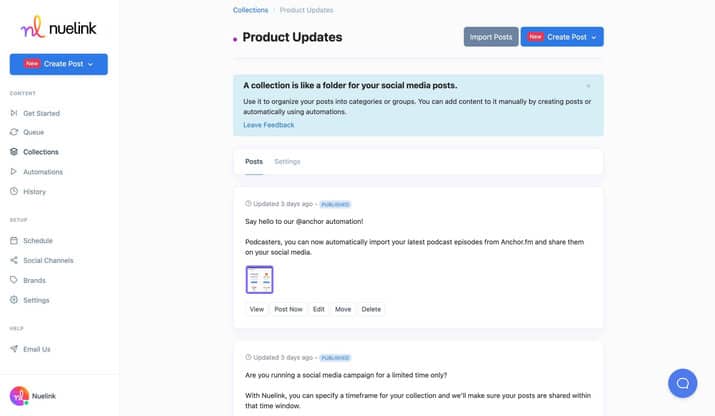Open the History clock icon
Image resolution: width=715 pixels, height=416 pixels.
click(x=14, y=191)
